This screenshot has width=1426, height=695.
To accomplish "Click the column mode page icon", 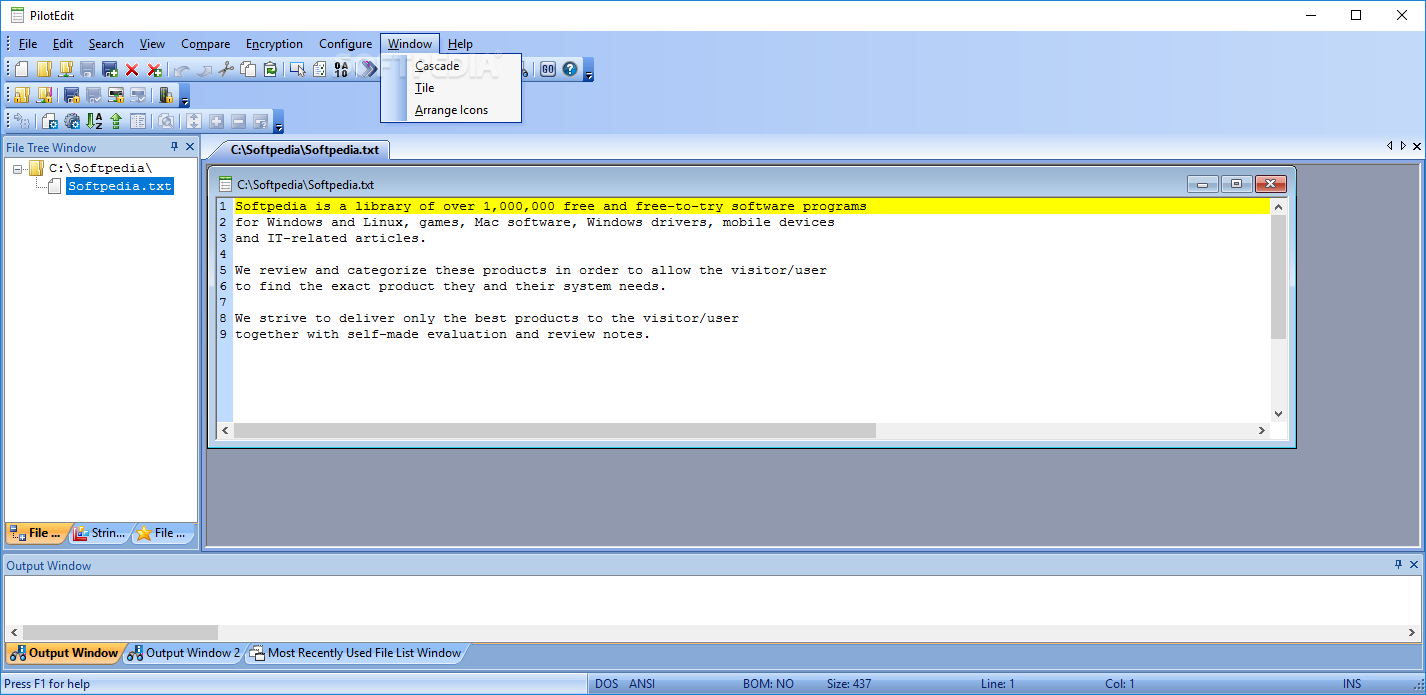I will (x=319, y=69).
